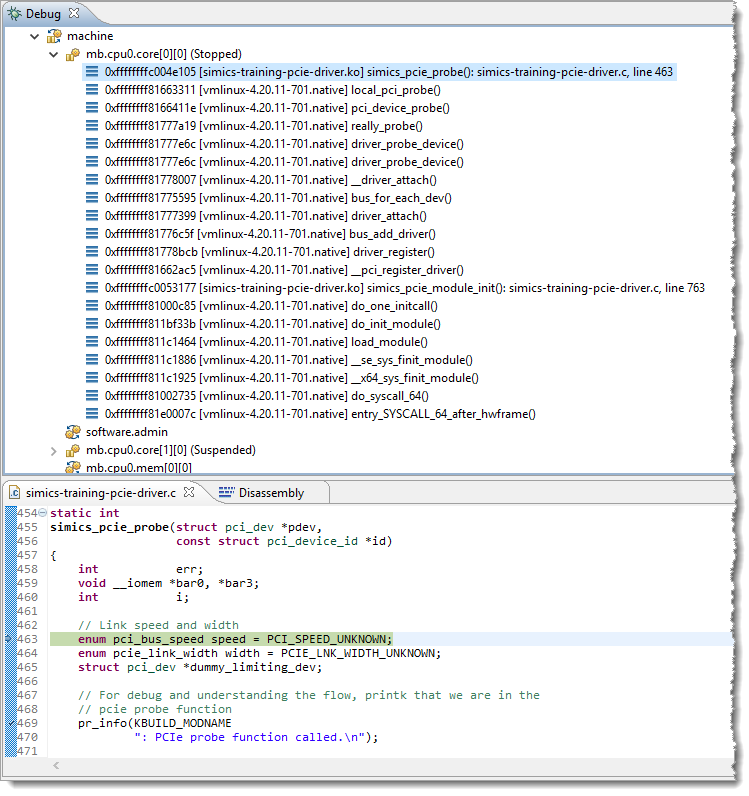Click the stack frame icon beside simics_pcie_module_init()
The height and width of the screenshot is (796, 749).
tap(92, 288)
